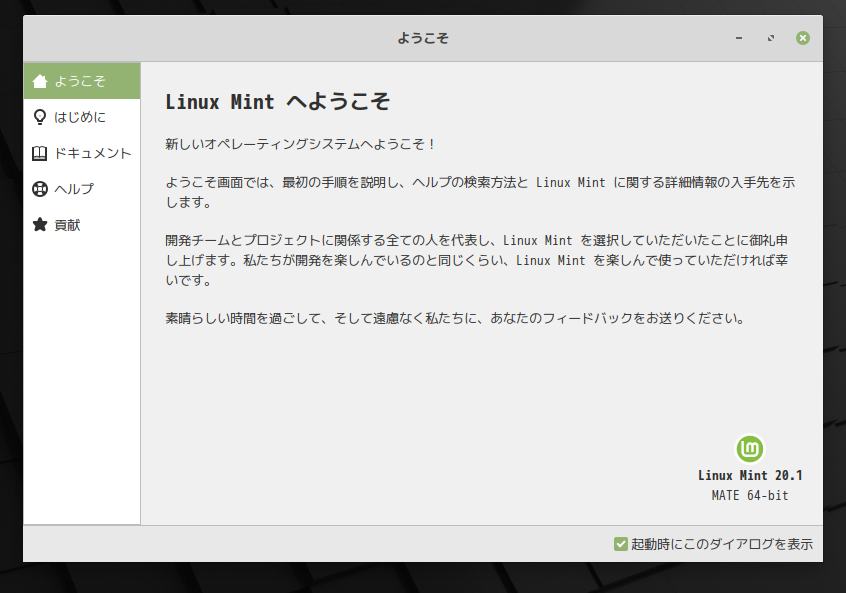The image size is (846, 593).
Task: Click the star icon beside 貢献
Action: click(x=40, y=225)
